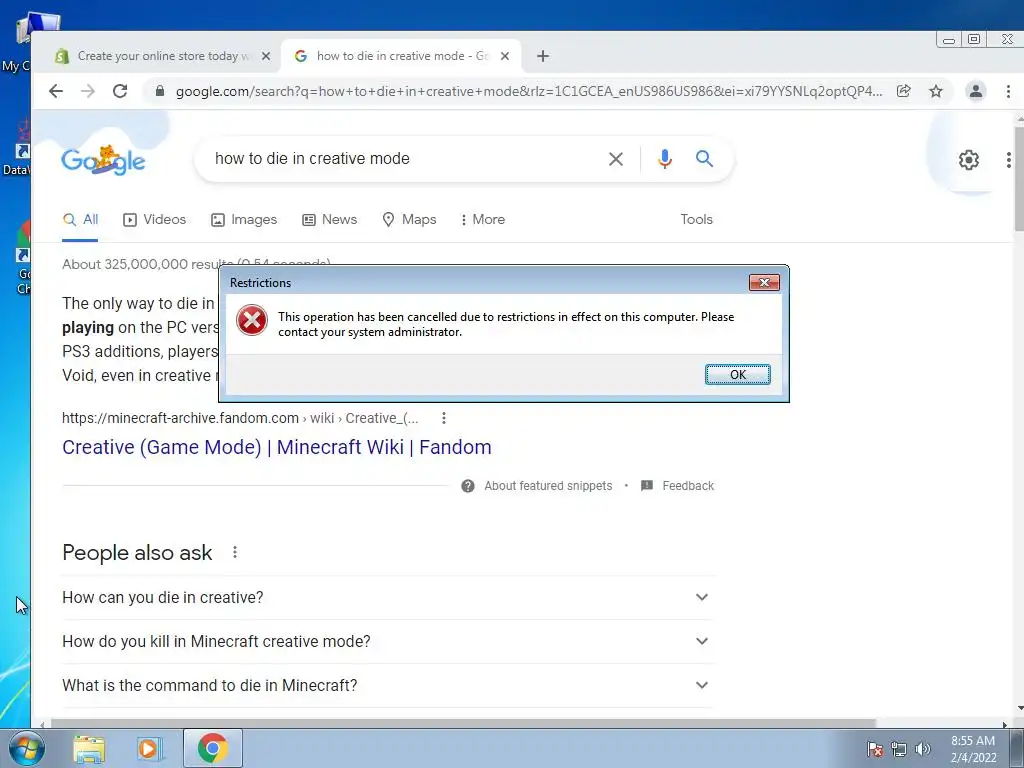Expand 'How do you kill in Minecraft creative mode?'
The width and height of the screenshot is (1024, 768).
[389, 641]
